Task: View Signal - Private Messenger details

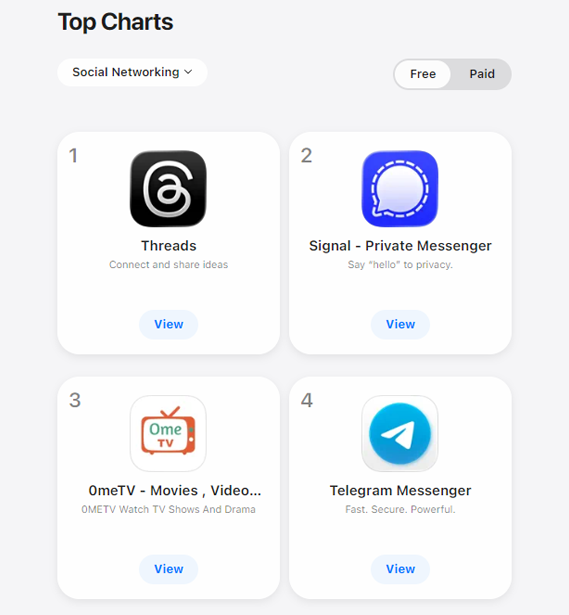Action: (400, 324)
